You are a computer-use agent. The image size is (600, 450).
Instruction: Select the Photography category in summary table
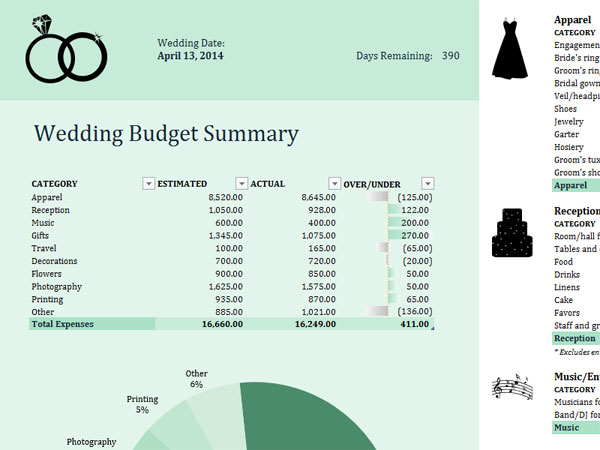59,286
